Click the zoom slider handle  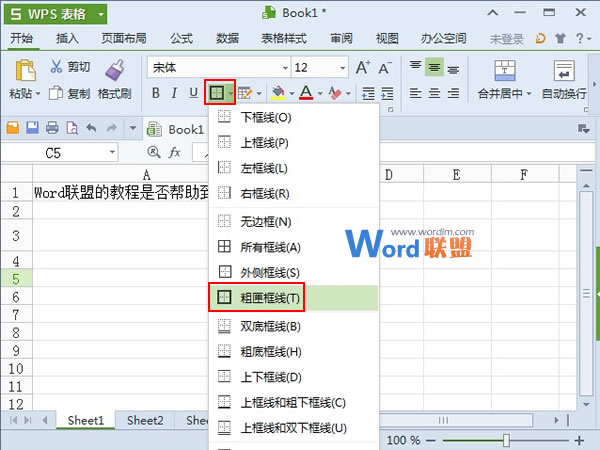(x=506, y=440)
